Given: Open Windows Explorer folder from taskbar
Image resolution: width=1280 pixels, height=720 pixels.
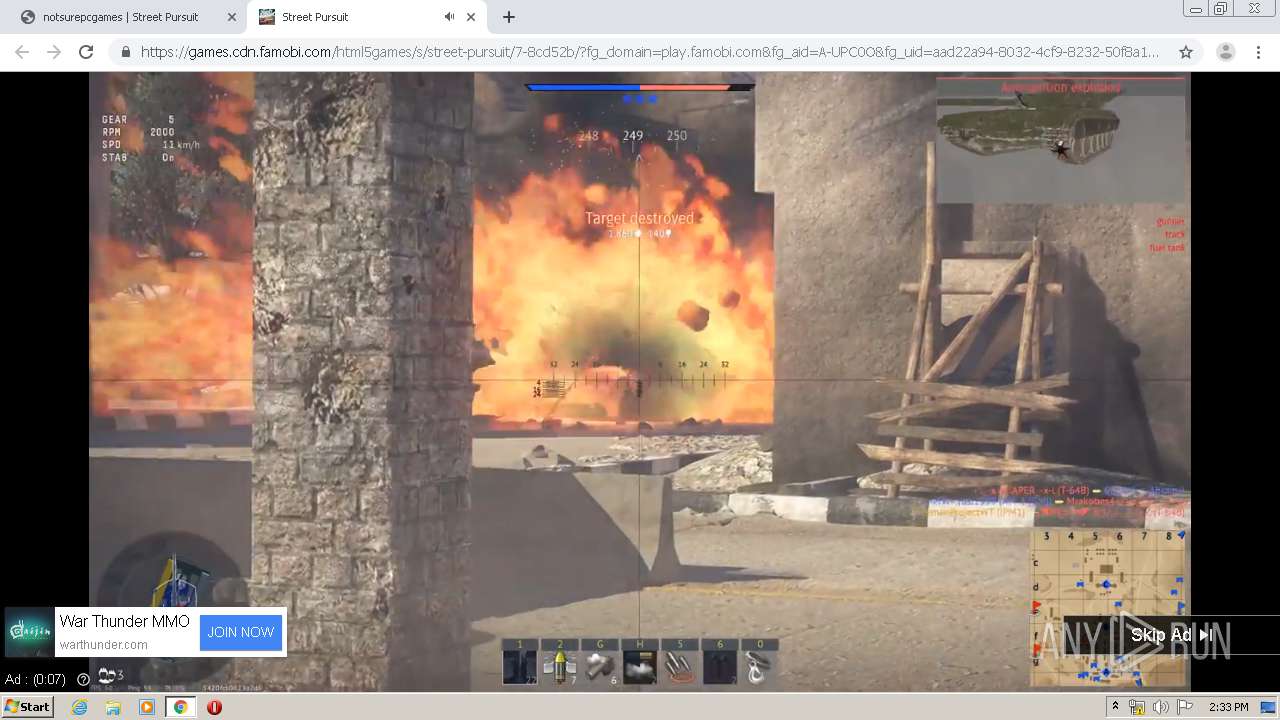Looking at the screenshot, I should (113, 707).
